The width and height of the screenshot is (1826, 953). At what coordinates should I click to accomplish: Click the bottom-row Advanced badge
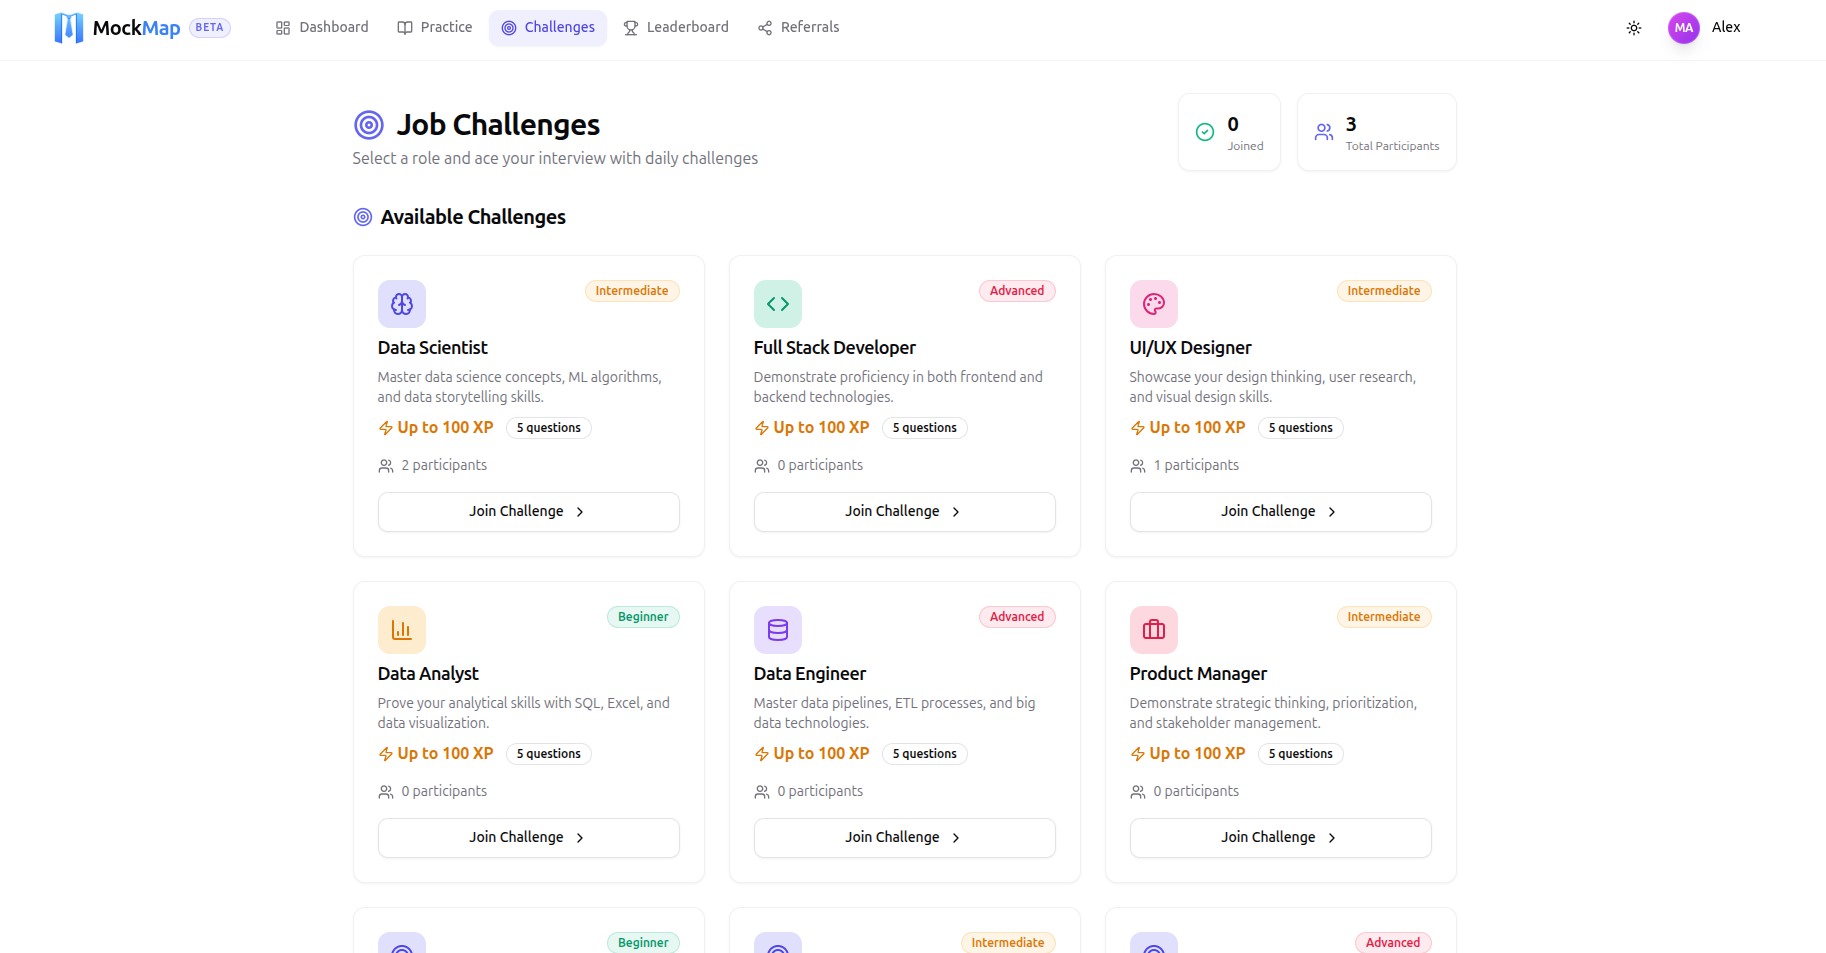(x=1393, y=943)
